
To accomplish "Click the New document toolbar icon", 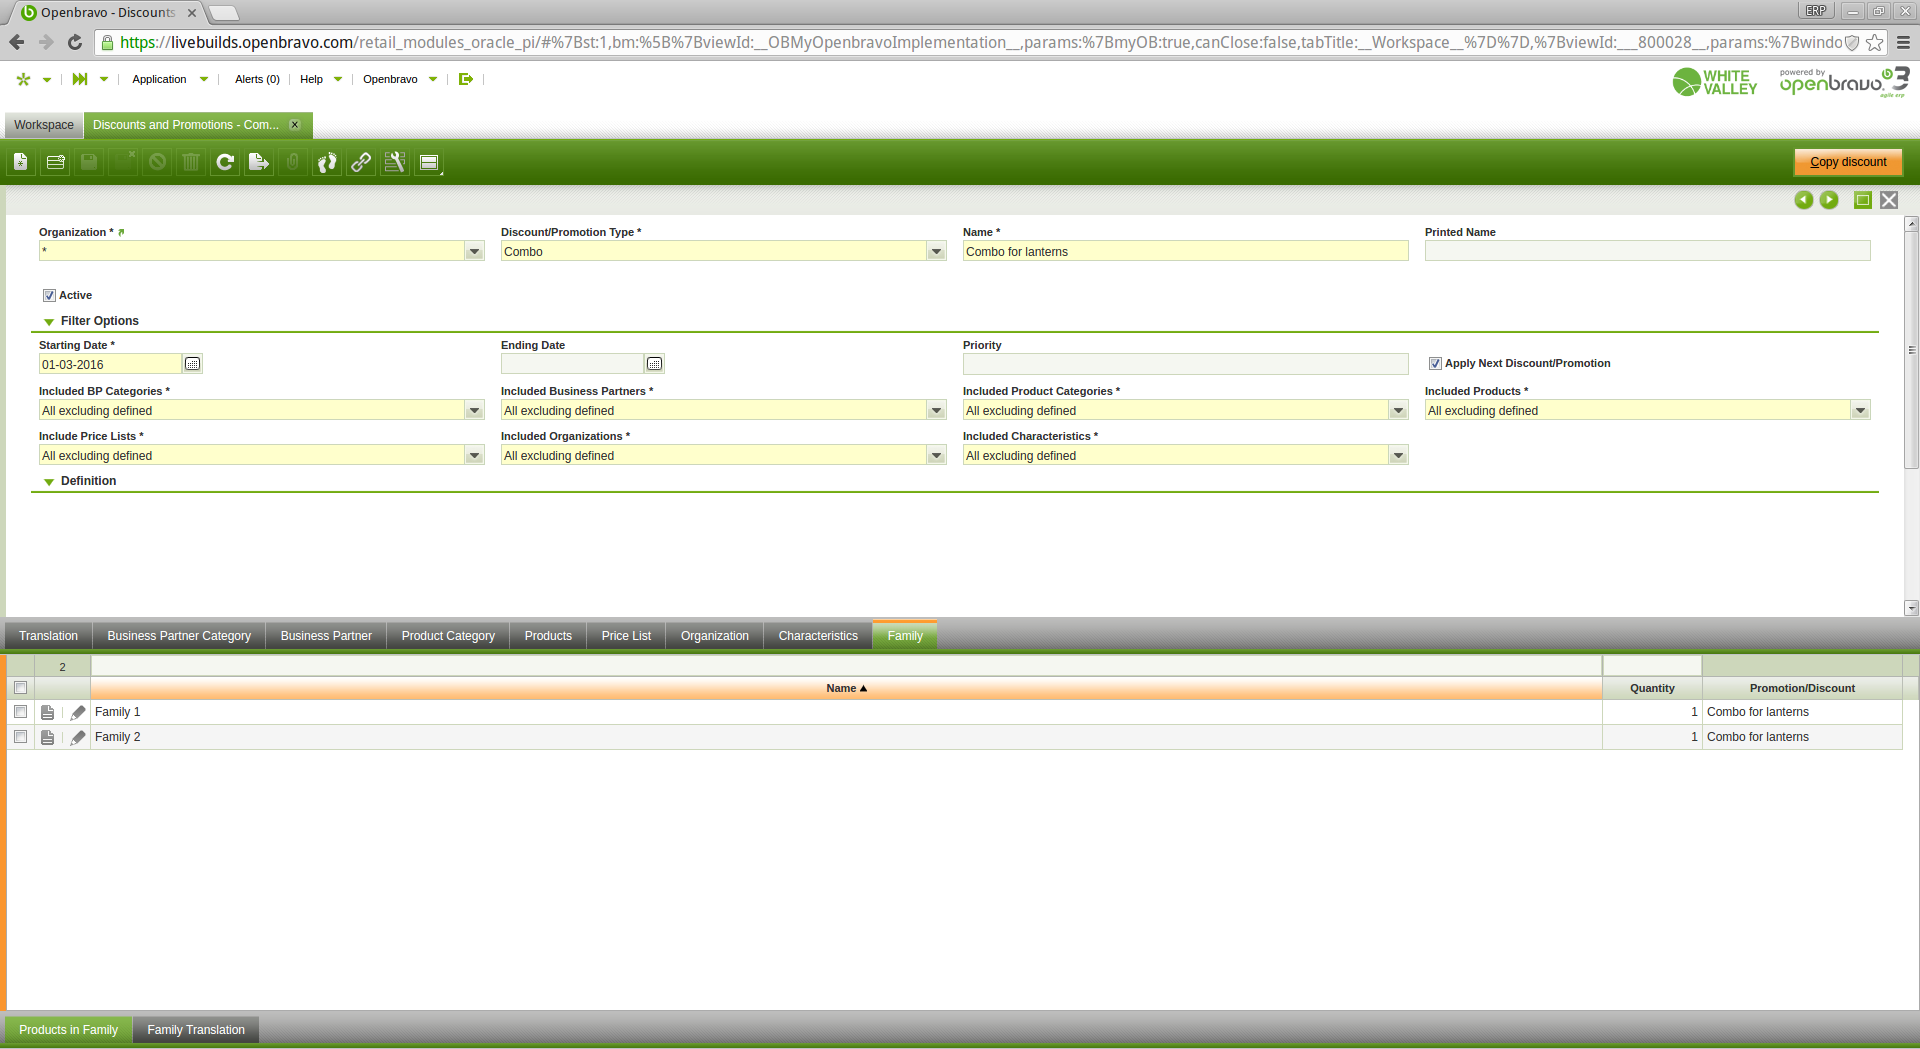I will 21,162.
